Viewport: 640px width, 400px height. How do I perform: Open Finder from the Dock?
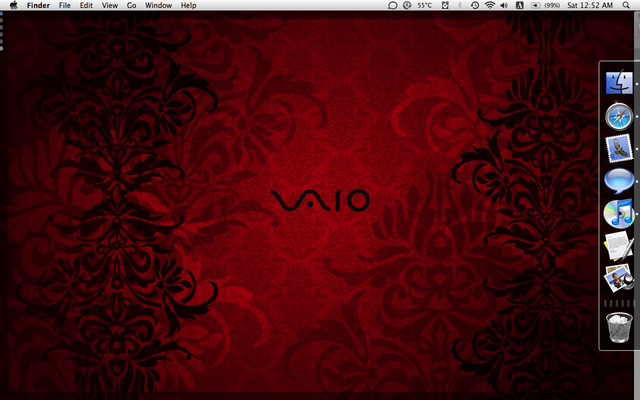[x=619, y=83]
